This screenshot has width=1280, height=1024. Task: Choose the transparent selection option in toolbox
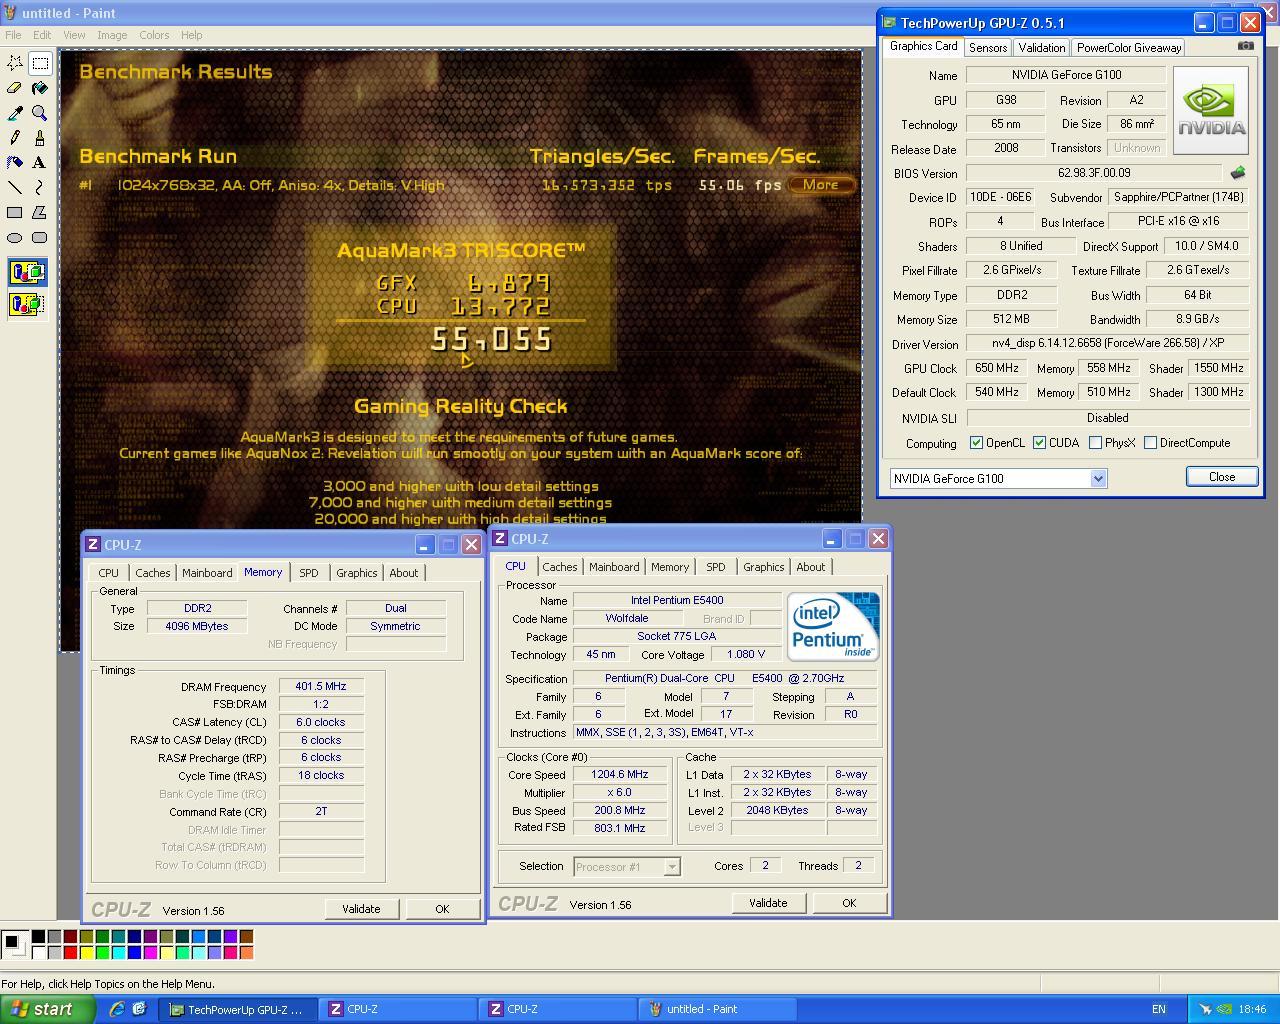[27, 303]
